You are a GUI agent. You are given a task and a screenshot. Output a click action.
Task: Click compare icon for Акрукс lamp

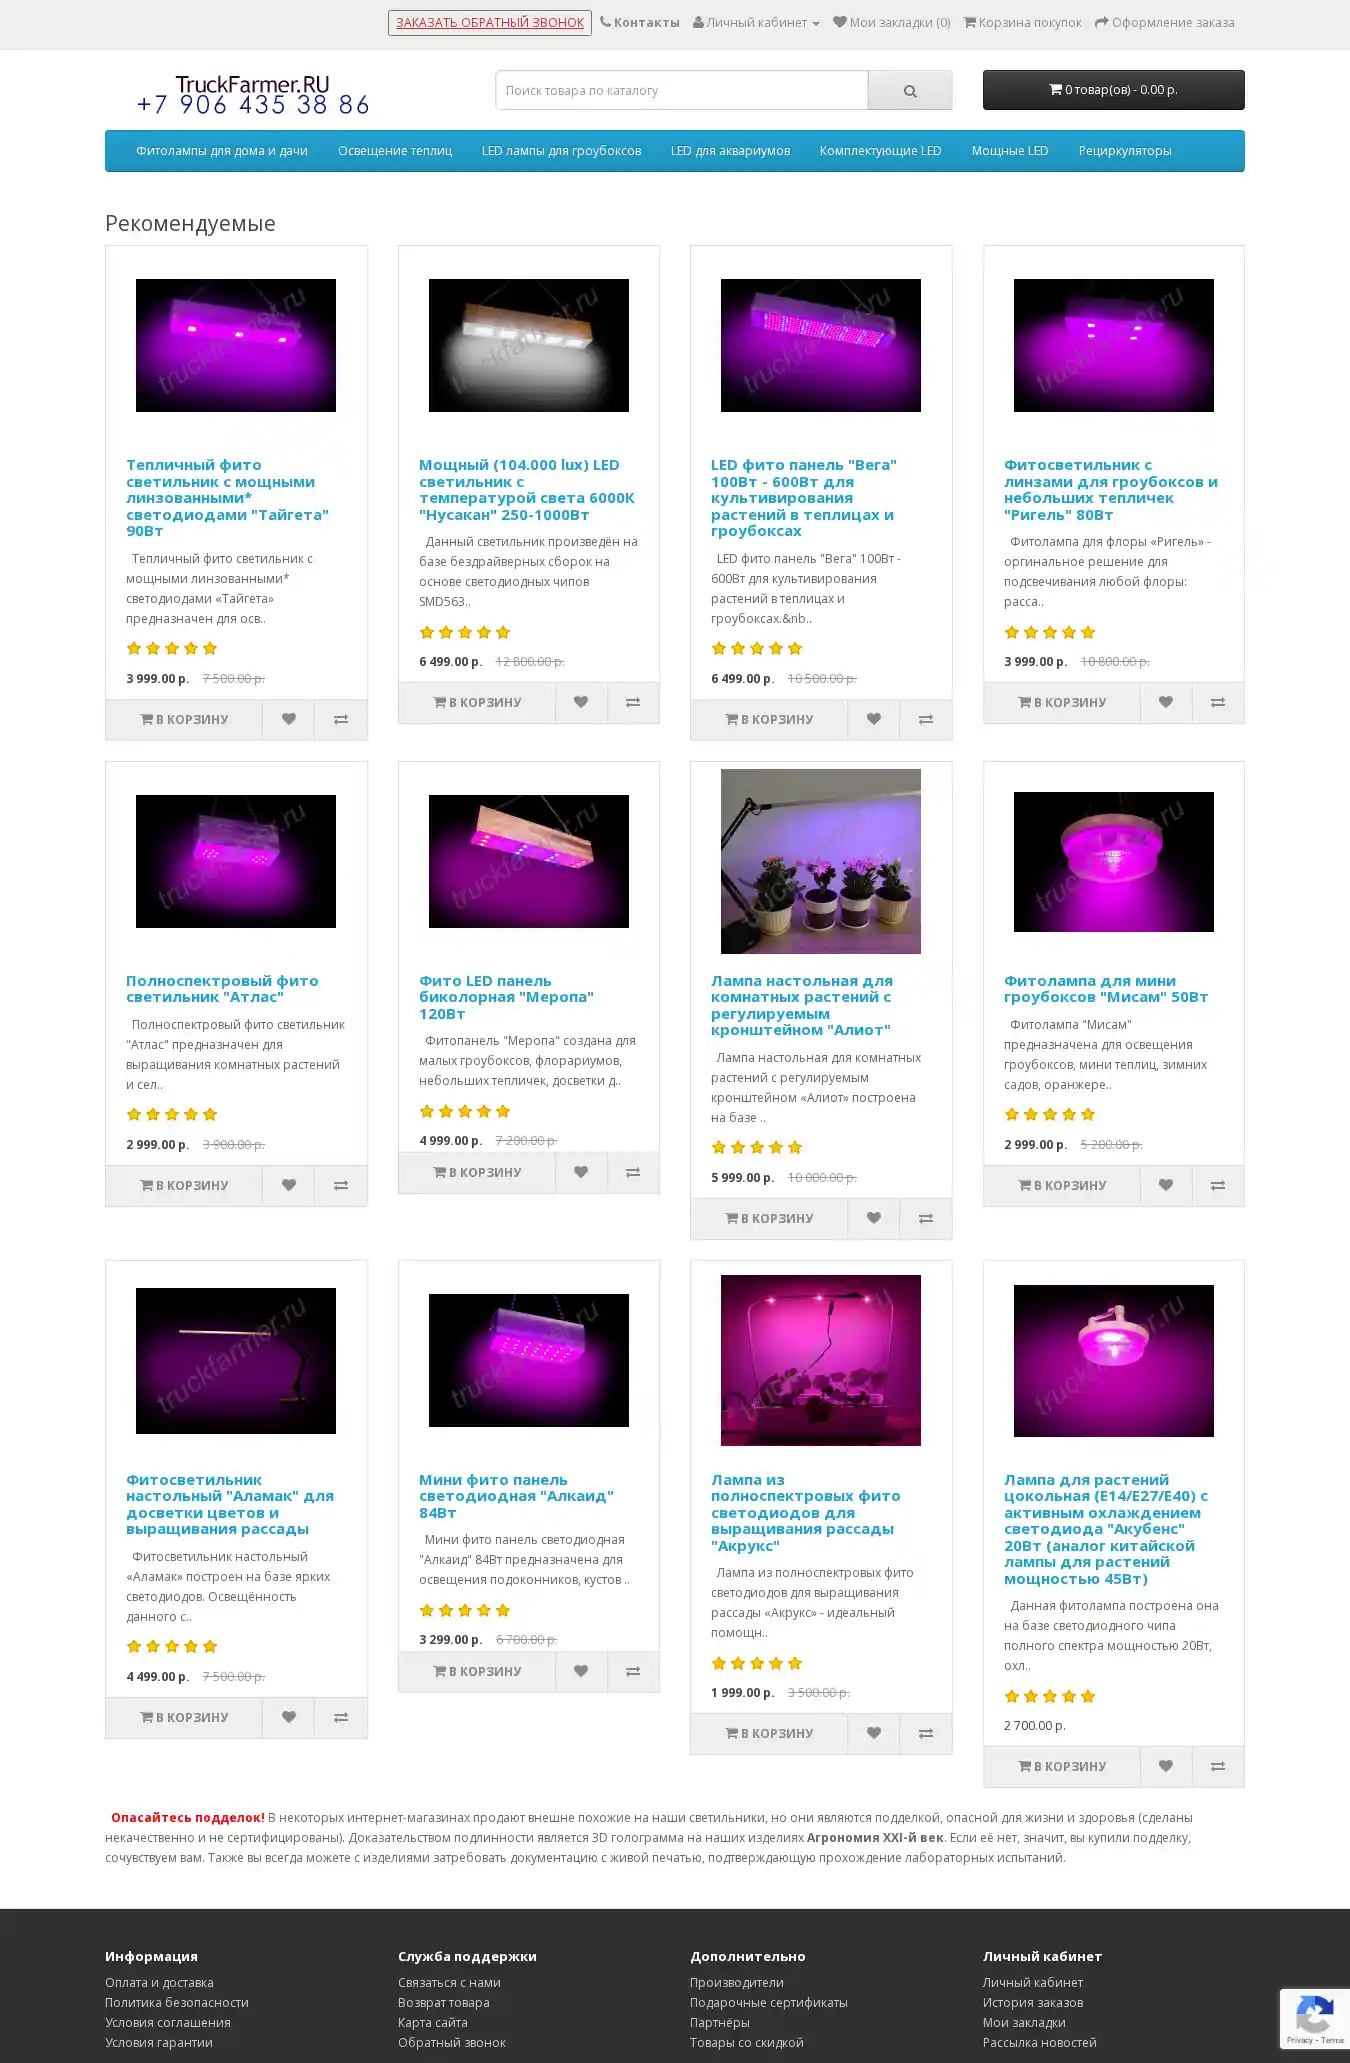pos(926,1733)
